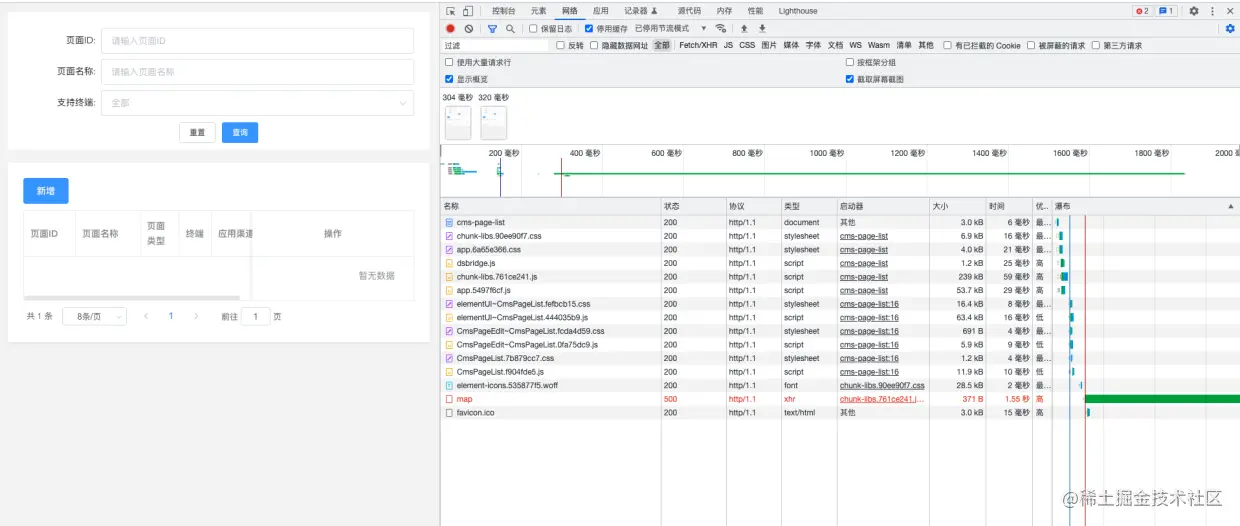1240x526 pixels.
Task: Filter requests by CSS type
Action: [x=747, y=45]
